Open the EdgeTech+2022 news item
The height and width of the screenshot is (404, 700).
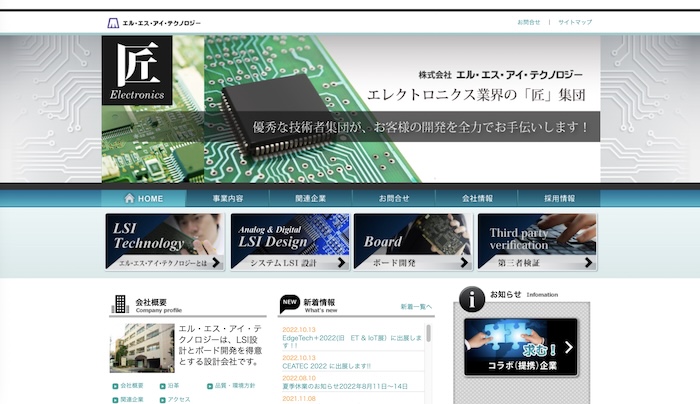pyautogui.click(x=352, y=342)
